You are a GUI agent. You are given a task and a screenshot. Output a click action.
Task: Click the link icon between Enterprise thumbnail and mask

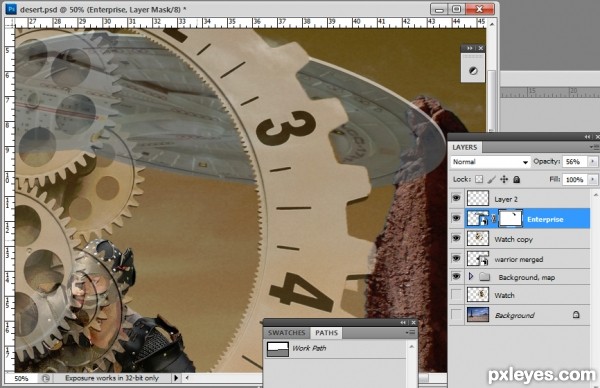coord(494,219)
